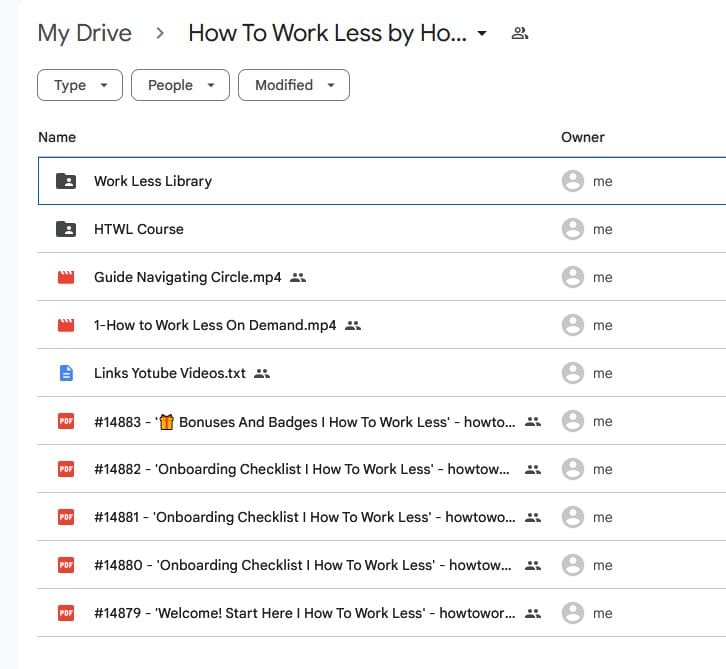Sort files by the Name column header

(x=57, y=137)
